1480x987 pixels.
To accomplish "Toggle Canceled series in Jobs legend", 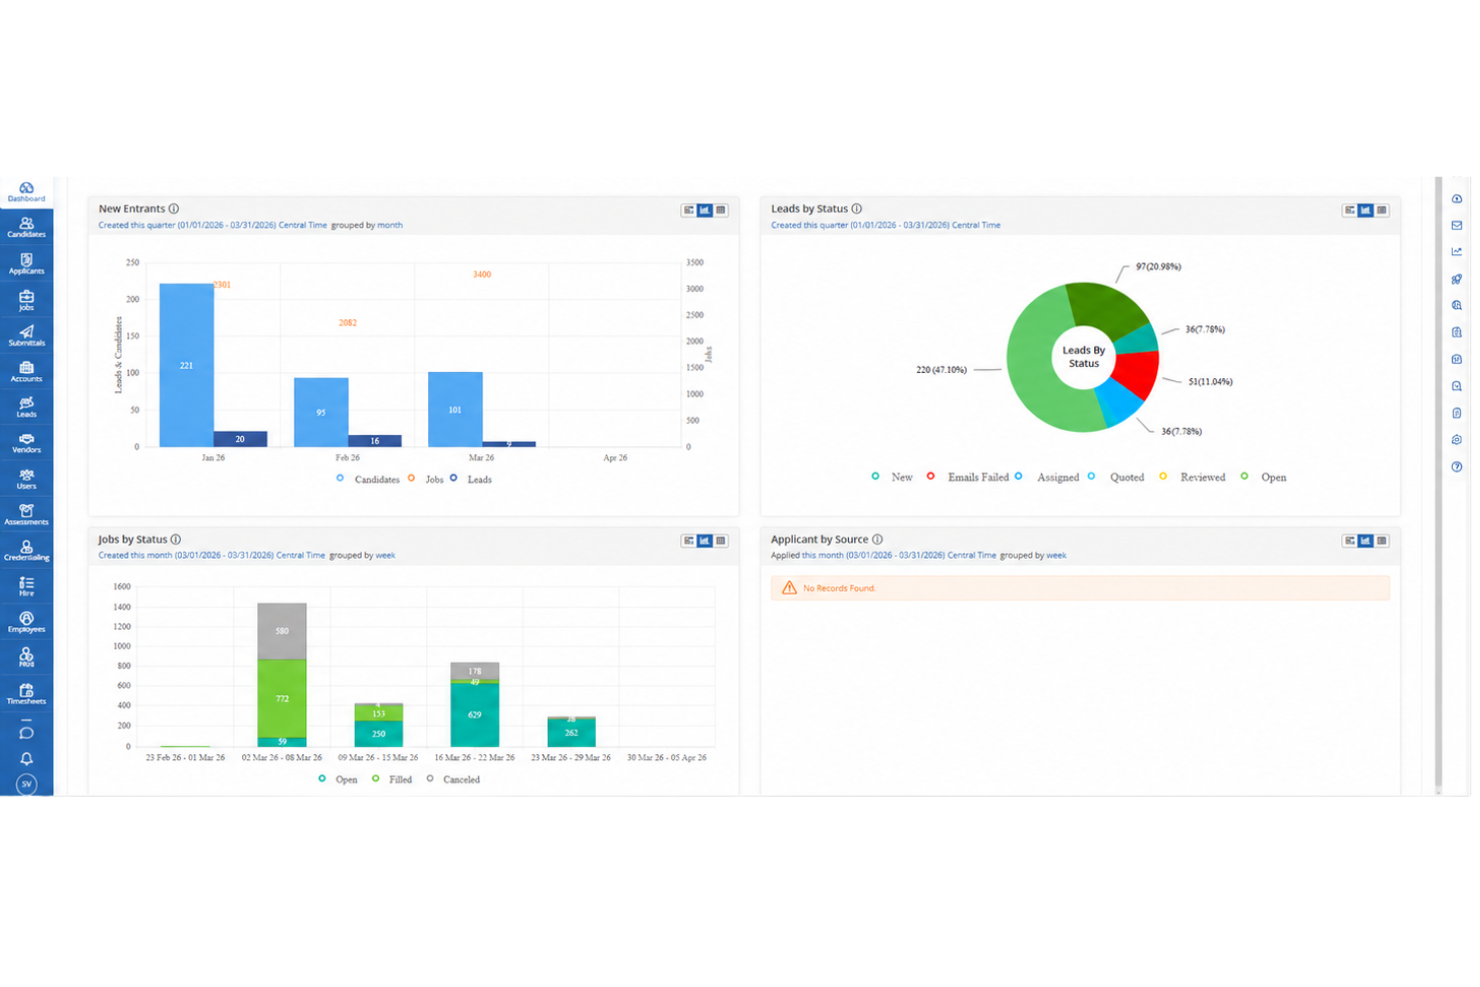I will tap(453, 779).
